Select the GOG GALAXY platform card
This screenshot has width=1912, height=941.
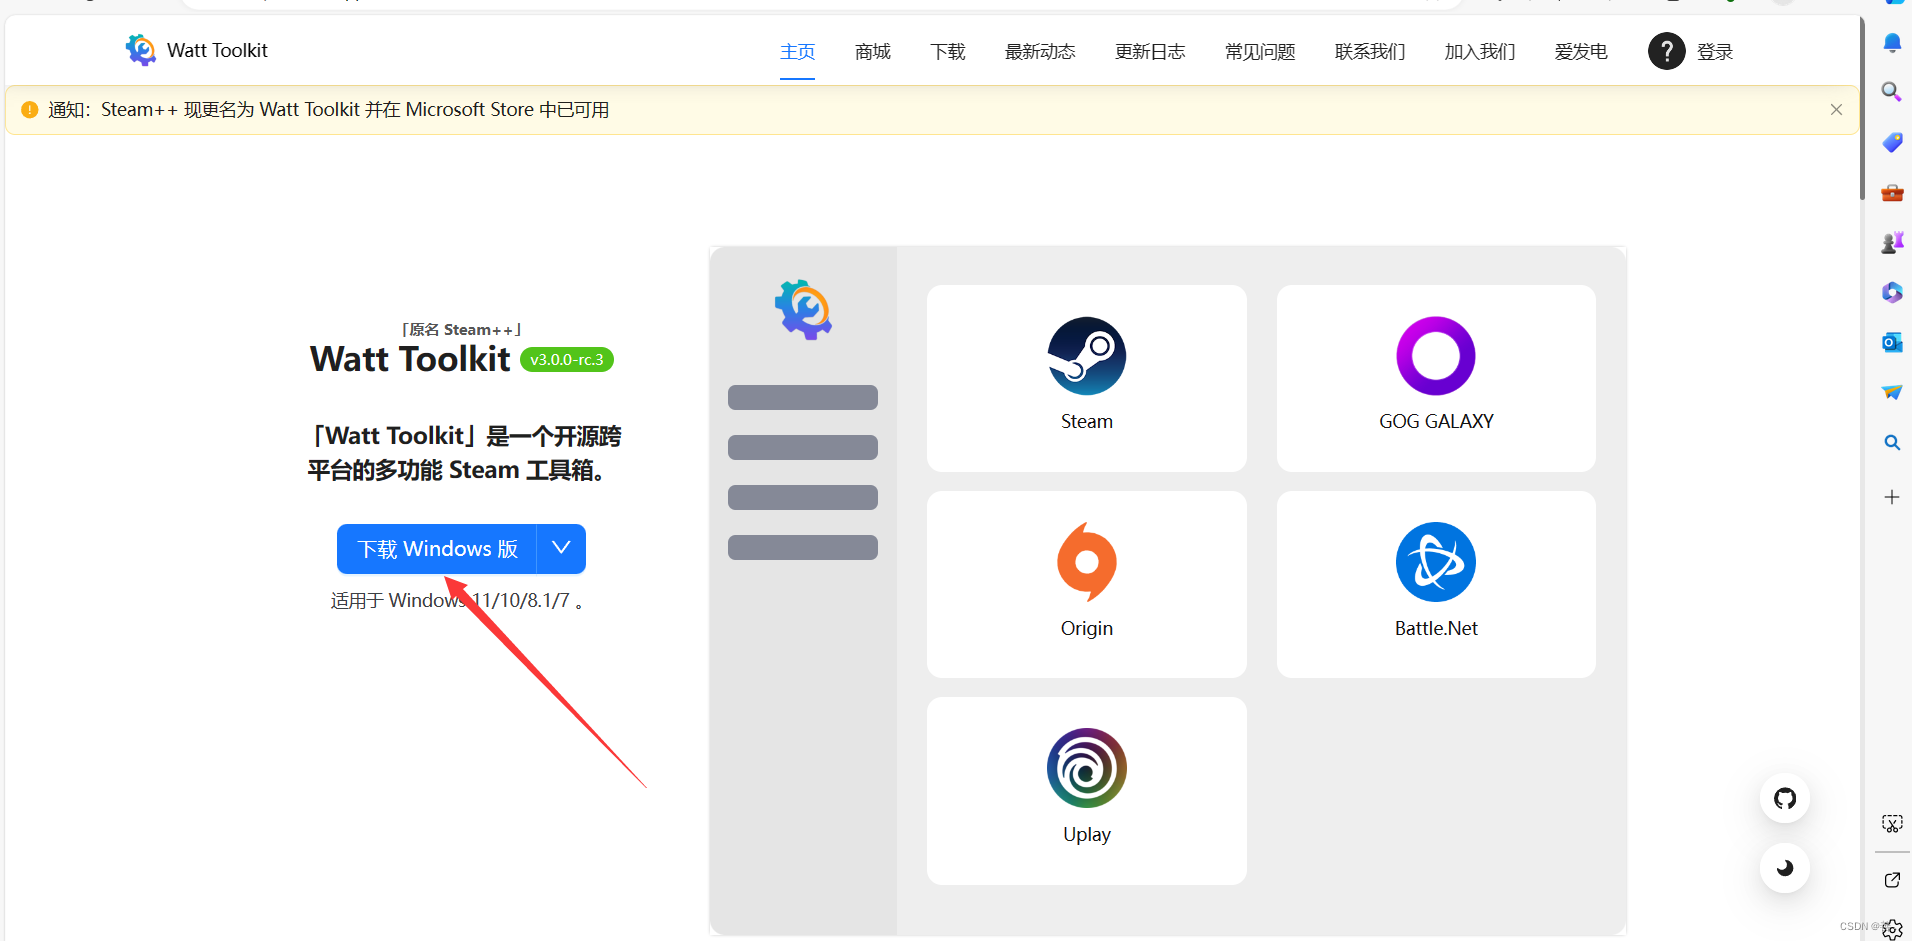[1436, 378]
